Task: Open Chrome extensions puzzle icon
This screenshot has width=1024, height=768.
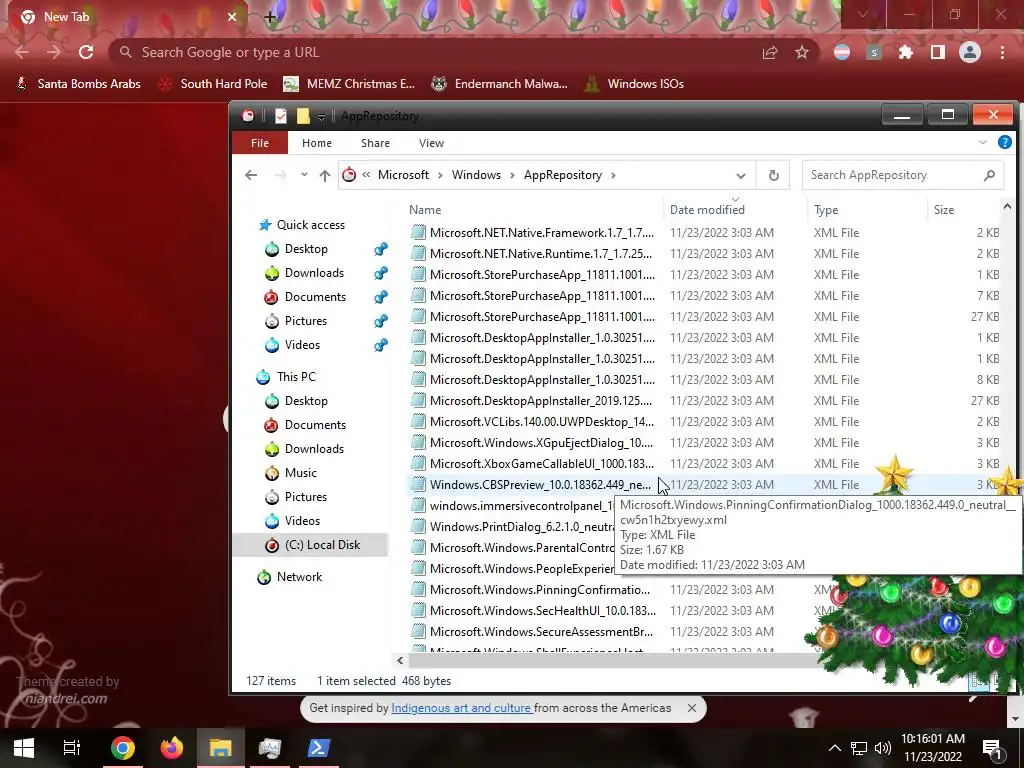Action: click(x=906, y=52)
